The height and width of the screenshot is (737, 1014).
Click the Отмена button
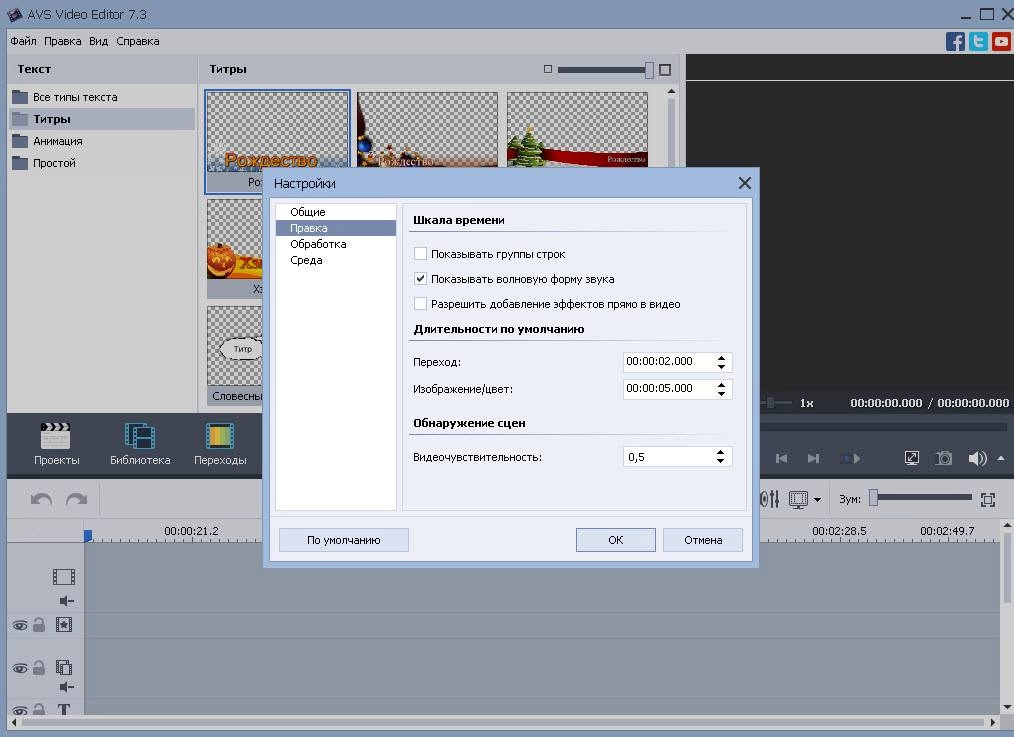coord(703,540)
